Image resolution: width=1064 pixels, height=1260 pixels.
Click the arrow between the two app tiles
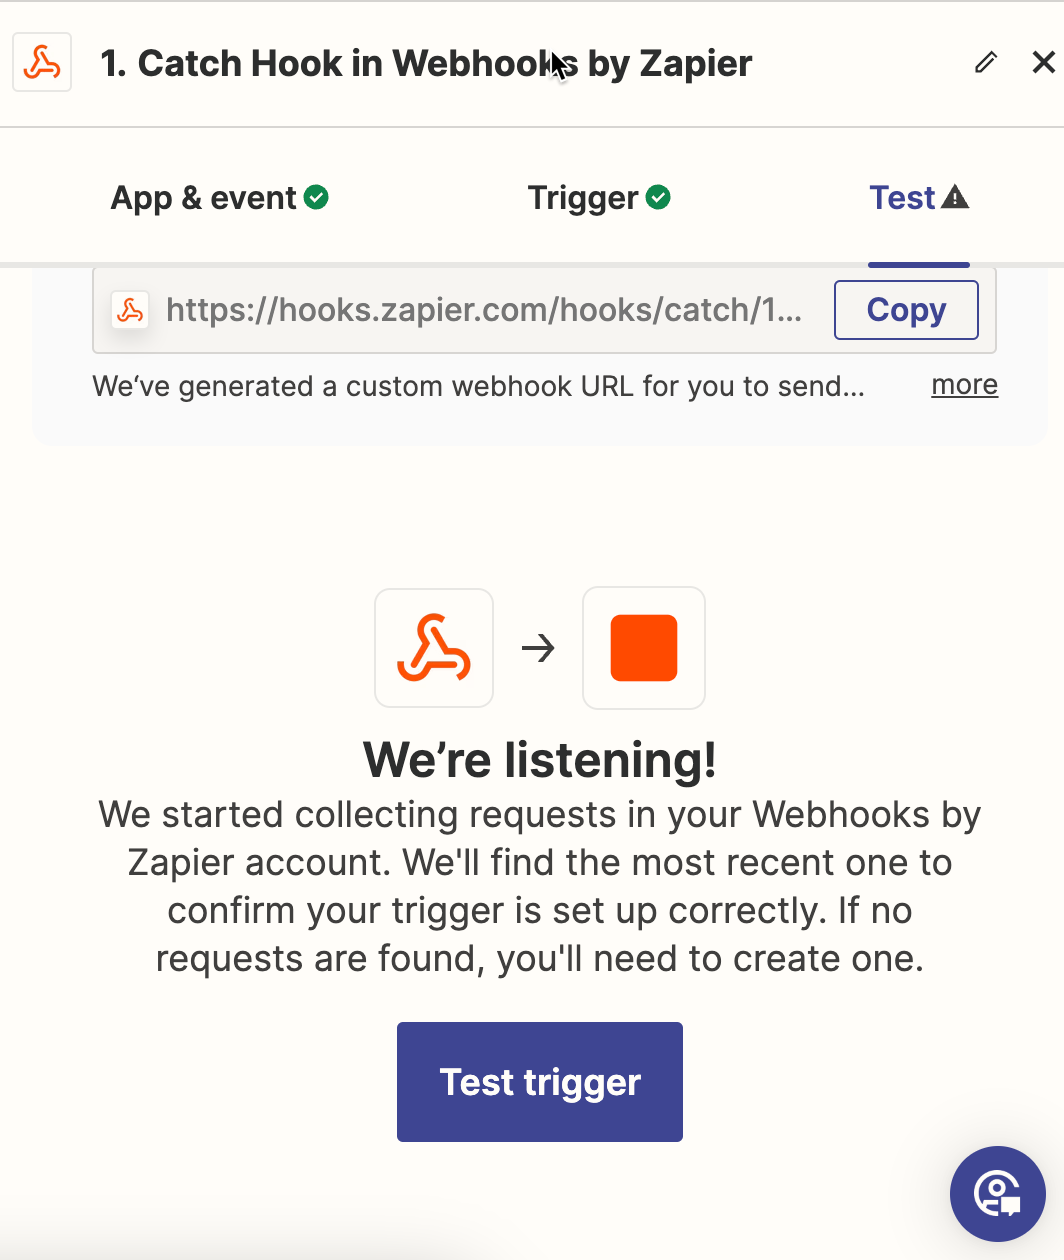(x=538, y=648)
